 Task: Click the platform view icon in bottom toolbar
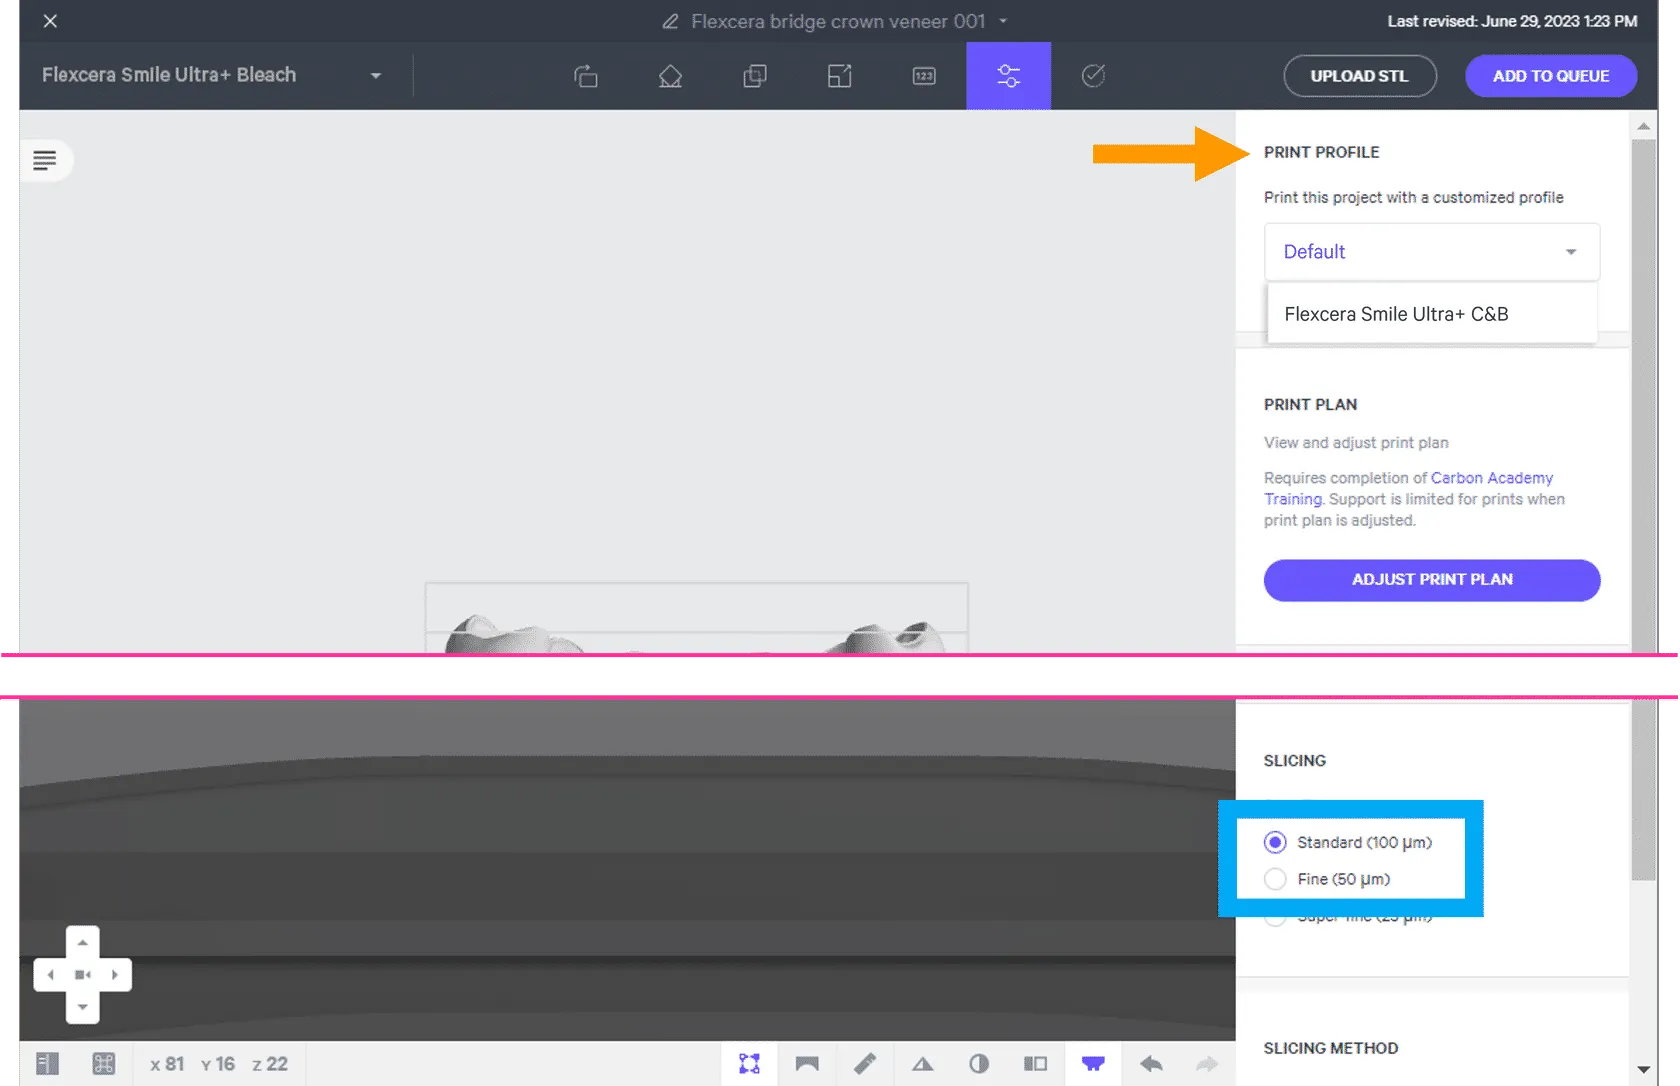[x=807, y=1063]
